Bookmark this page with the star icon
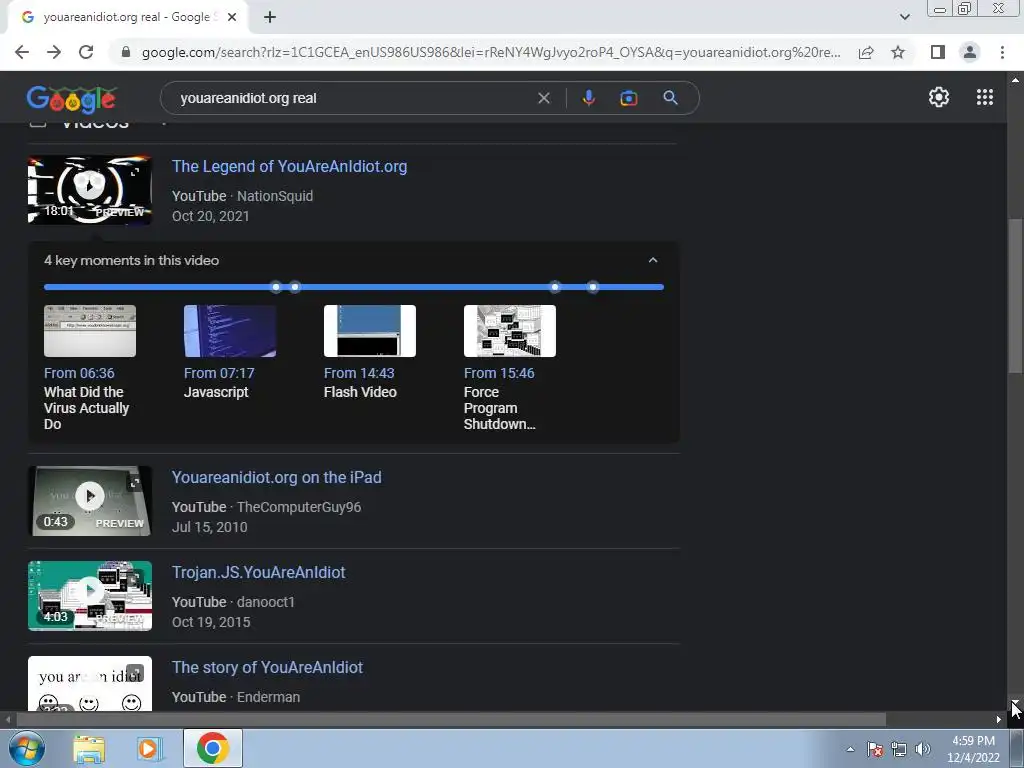This screenshot has height=768, width=1024. (898, 52)
